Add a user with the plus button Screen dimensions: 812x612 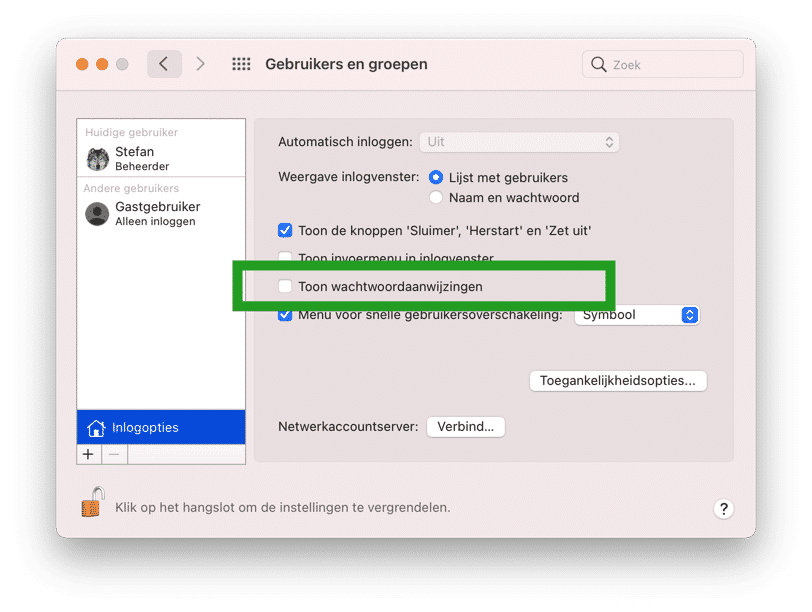[x=89, y=454]
